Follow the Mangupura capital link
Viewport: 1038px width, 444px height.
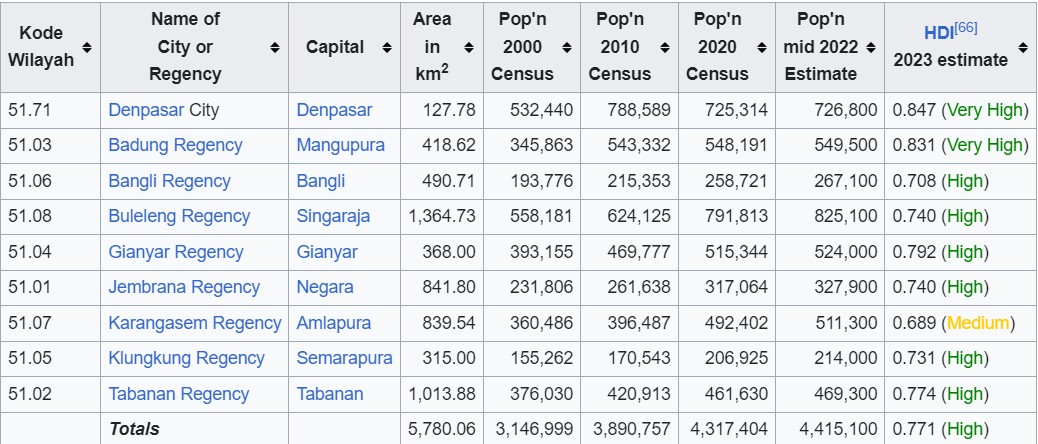[340, 145]
